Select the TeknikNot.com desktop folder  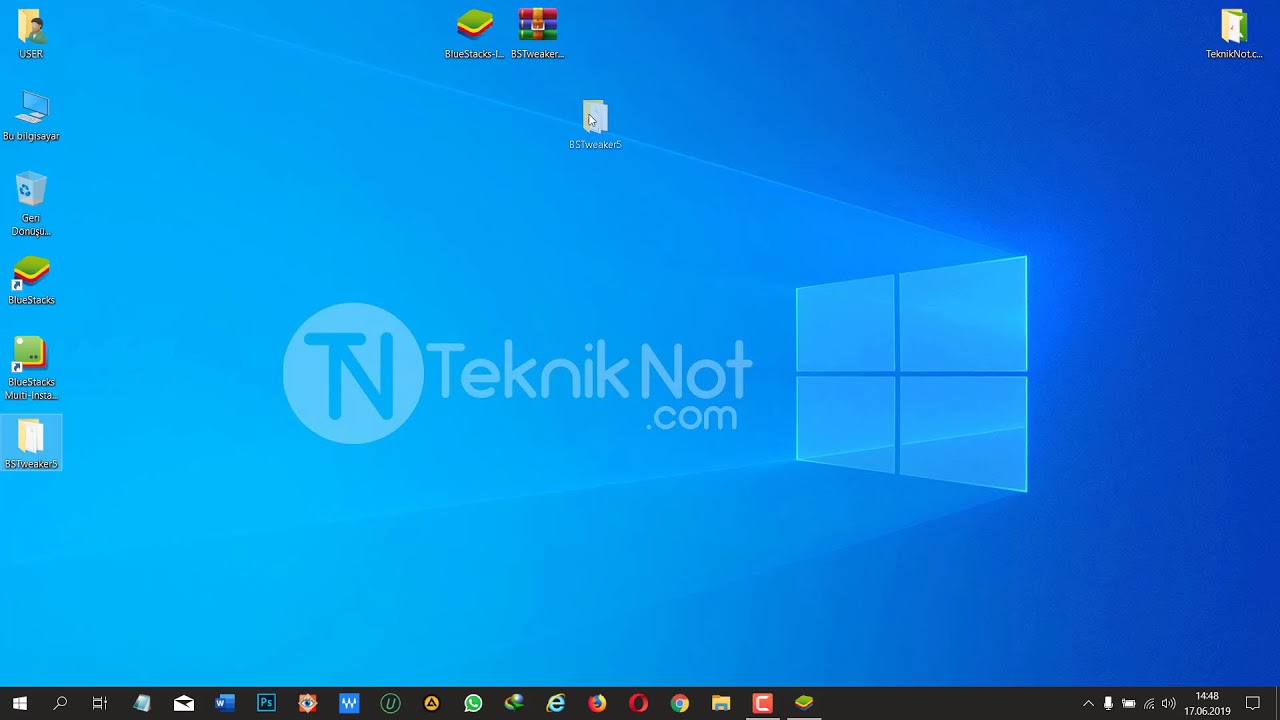click(x=1234, y=34)
